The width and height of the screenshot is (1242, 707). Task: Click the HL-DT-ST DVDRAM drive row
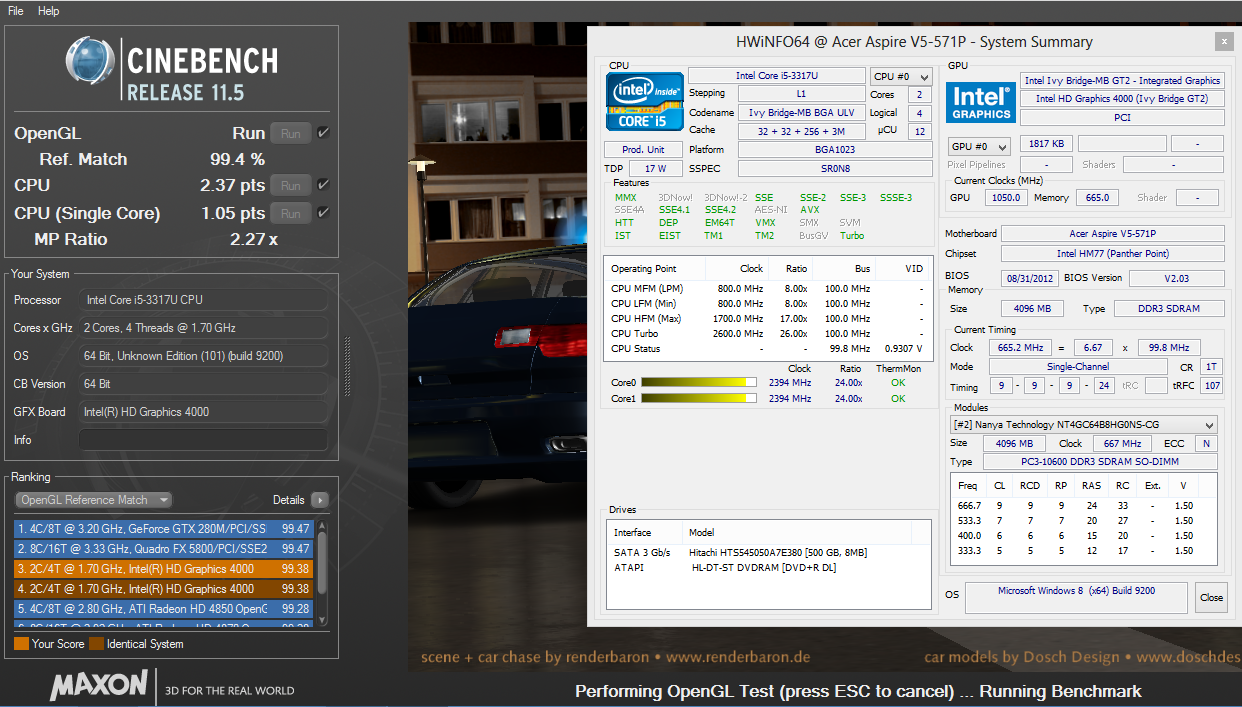pyautogui.click(x=768, y=567)
